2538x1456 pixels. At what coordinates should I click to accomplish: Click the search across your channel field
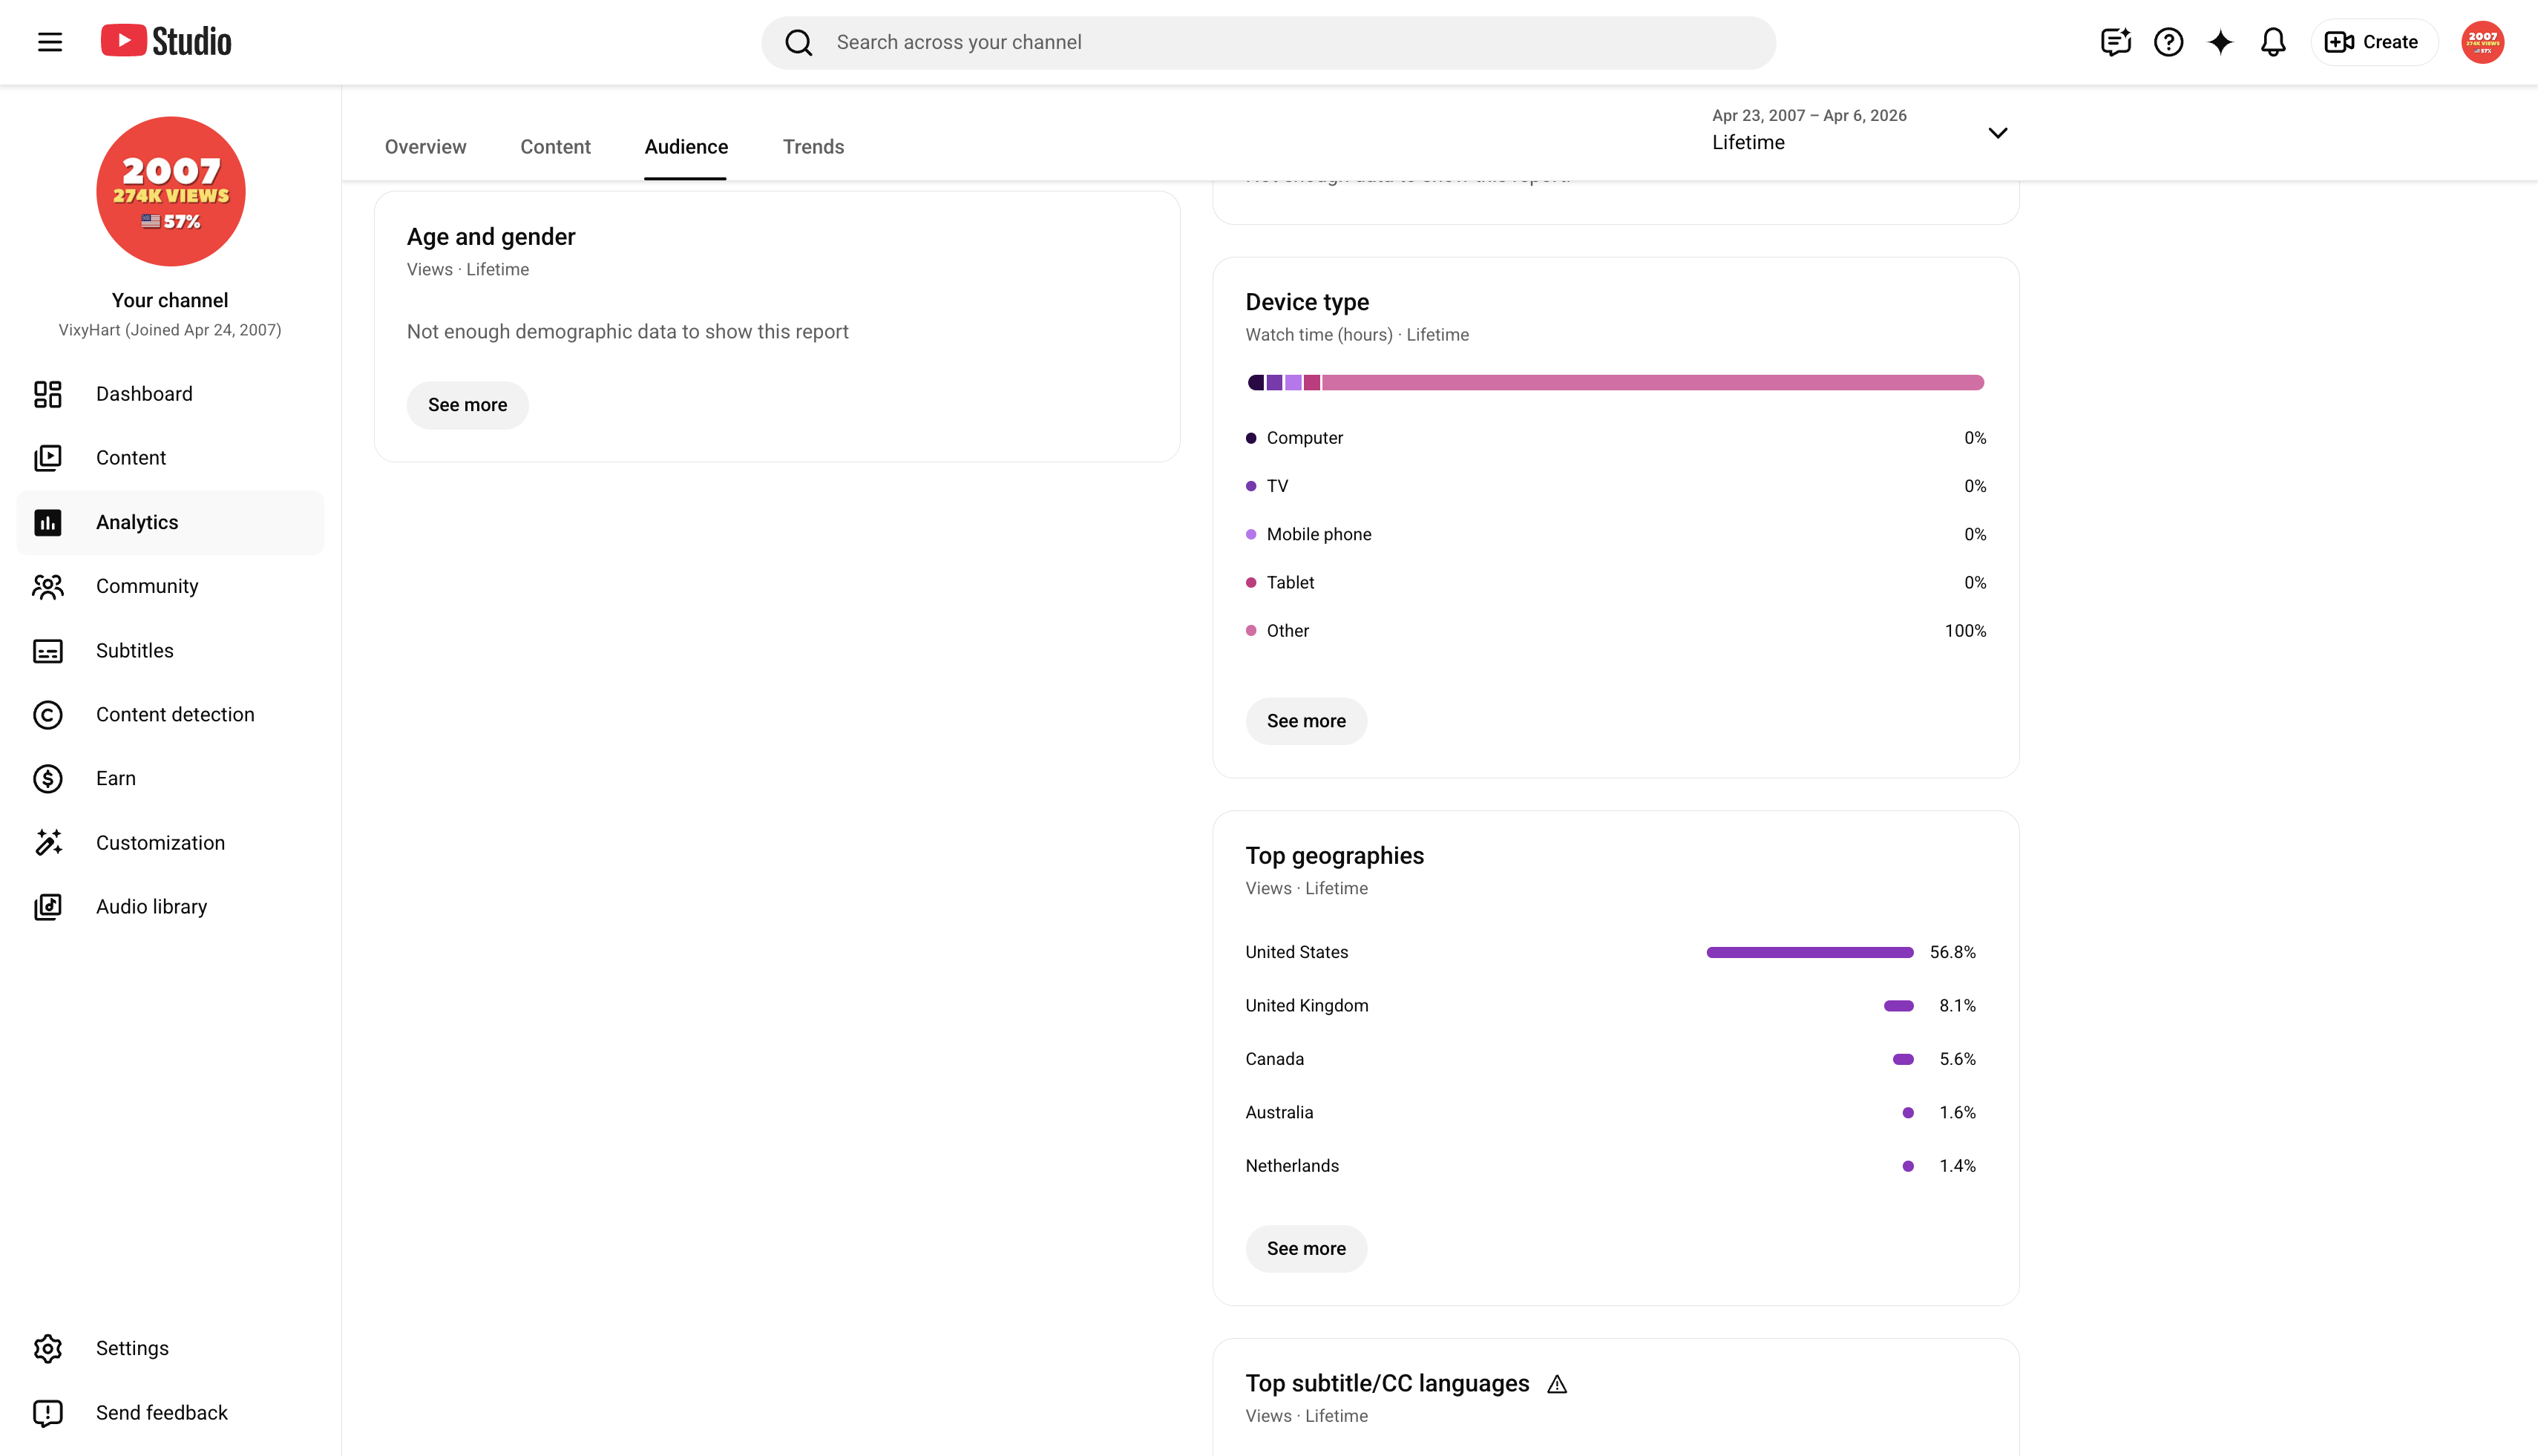point(1268,42)
